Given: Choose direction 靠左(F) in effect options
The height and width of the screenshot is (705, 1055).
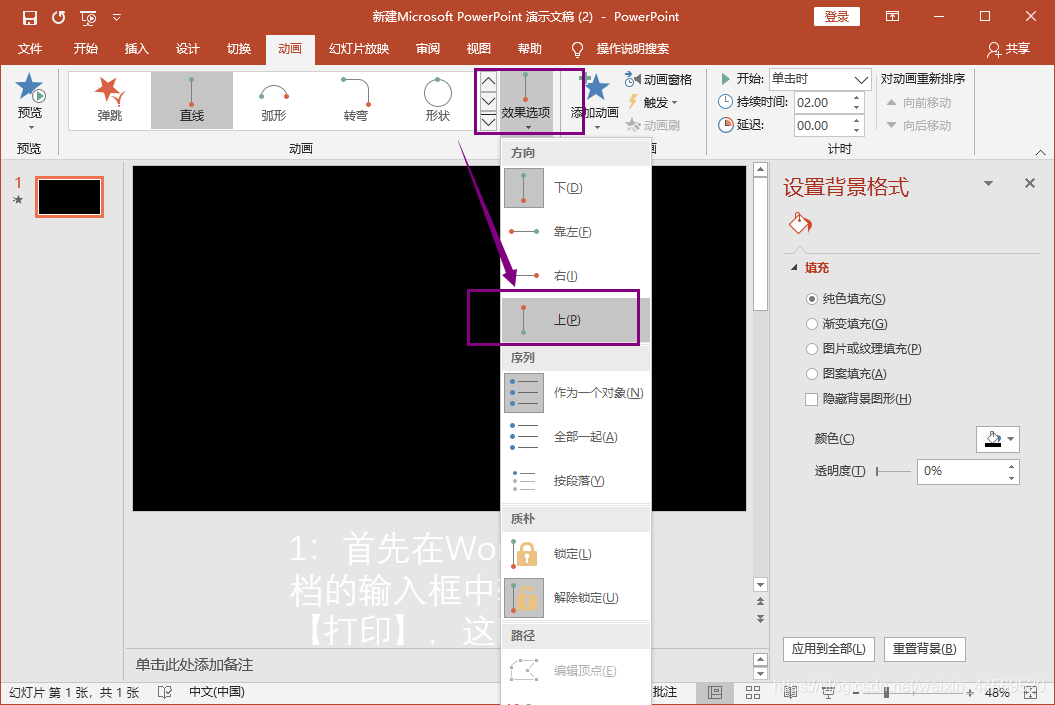Looking at the screenshot, I should click(x=577, y=231).
